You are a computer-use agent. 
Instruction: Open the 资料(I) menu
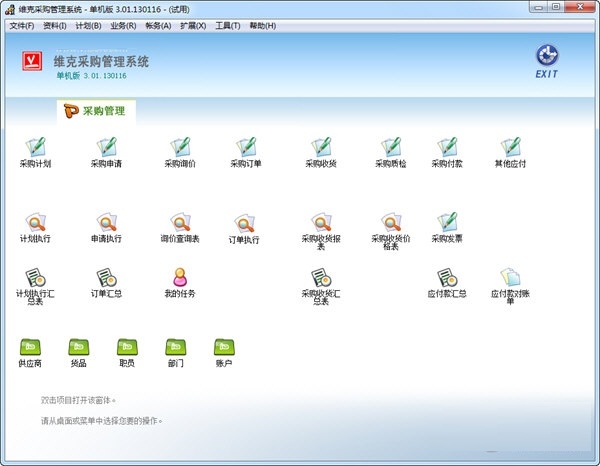click(x=55, y=26)
